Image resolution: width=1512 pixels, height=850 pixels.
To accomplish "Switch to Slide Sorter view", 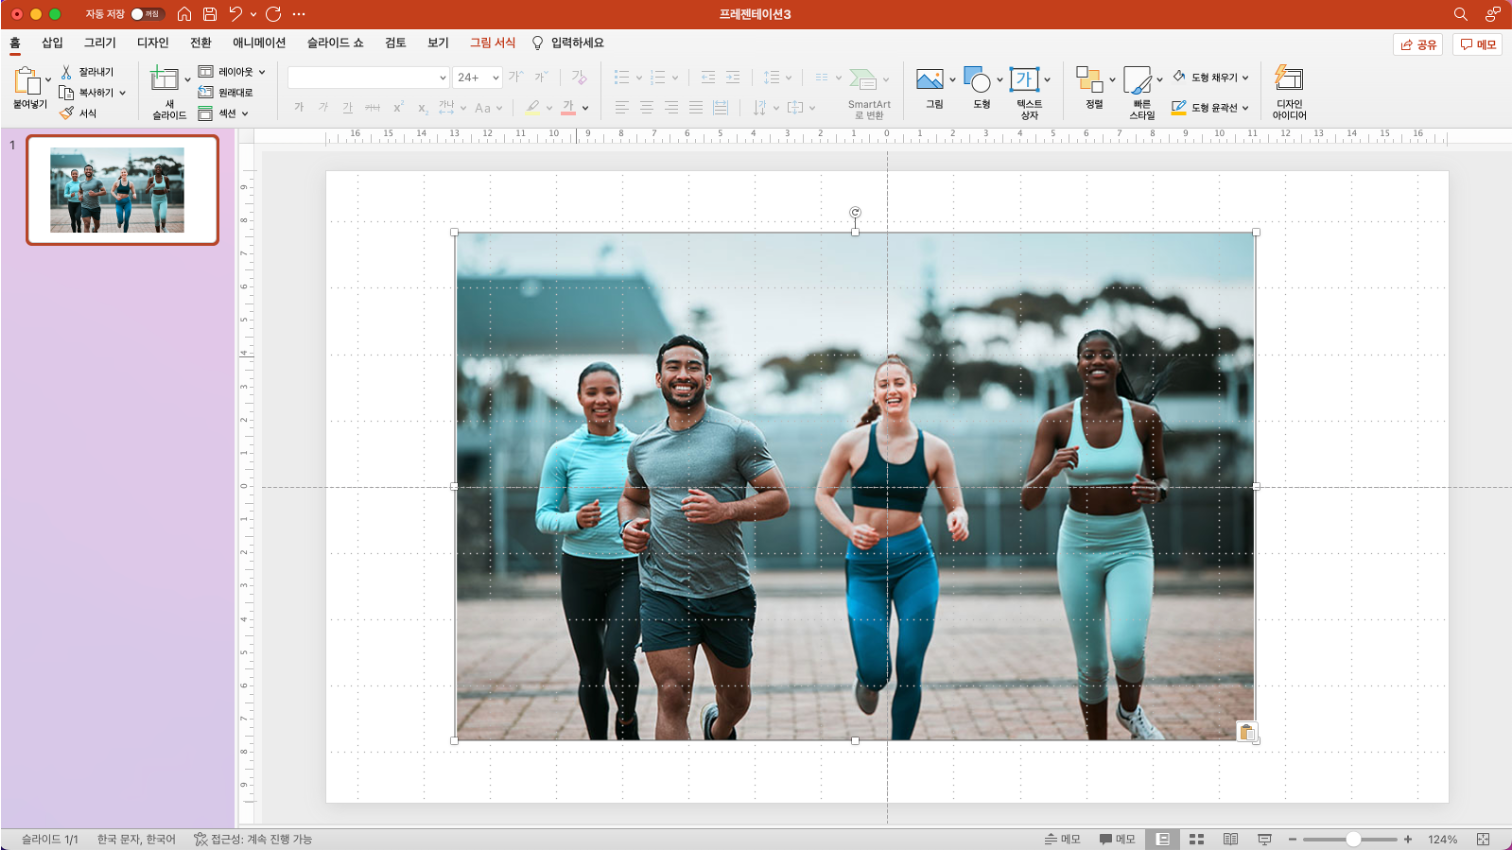I will coord(1196,839).
